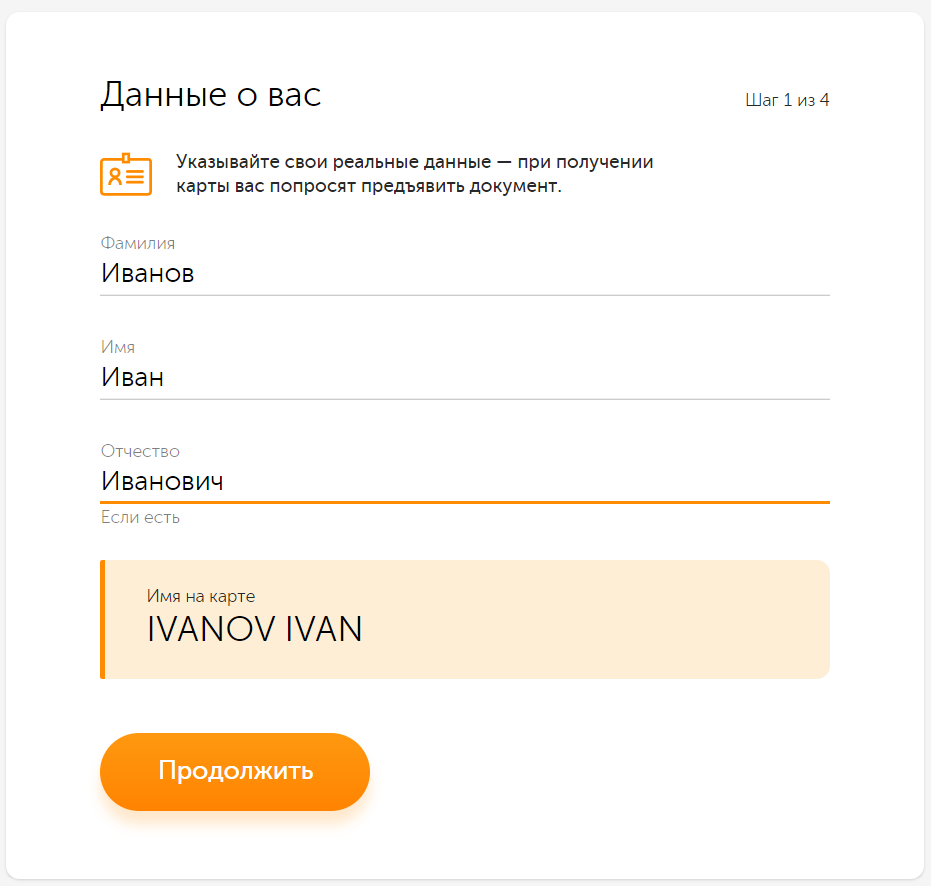Click the ID card badge icon

(x=126, y=175)
